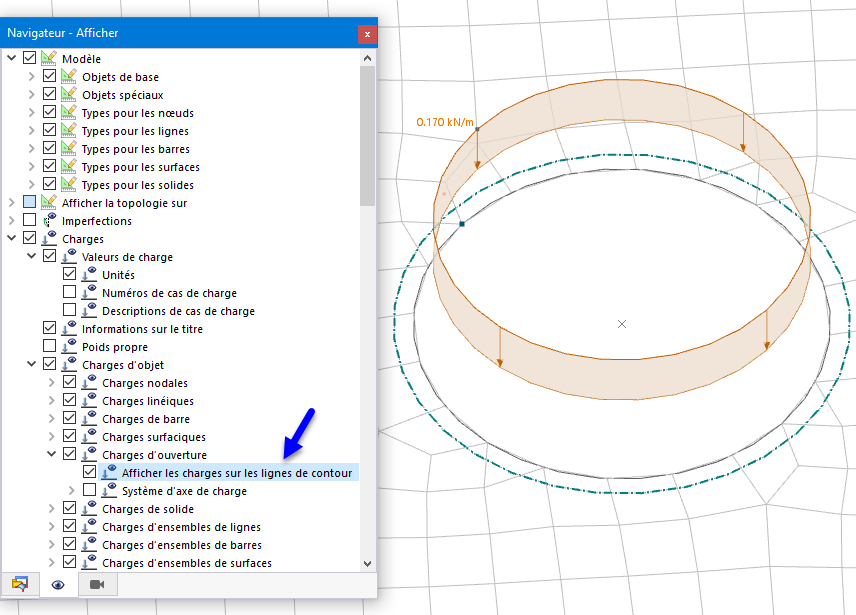Select Charges d'ensembles de barres row

pos(182,545)
